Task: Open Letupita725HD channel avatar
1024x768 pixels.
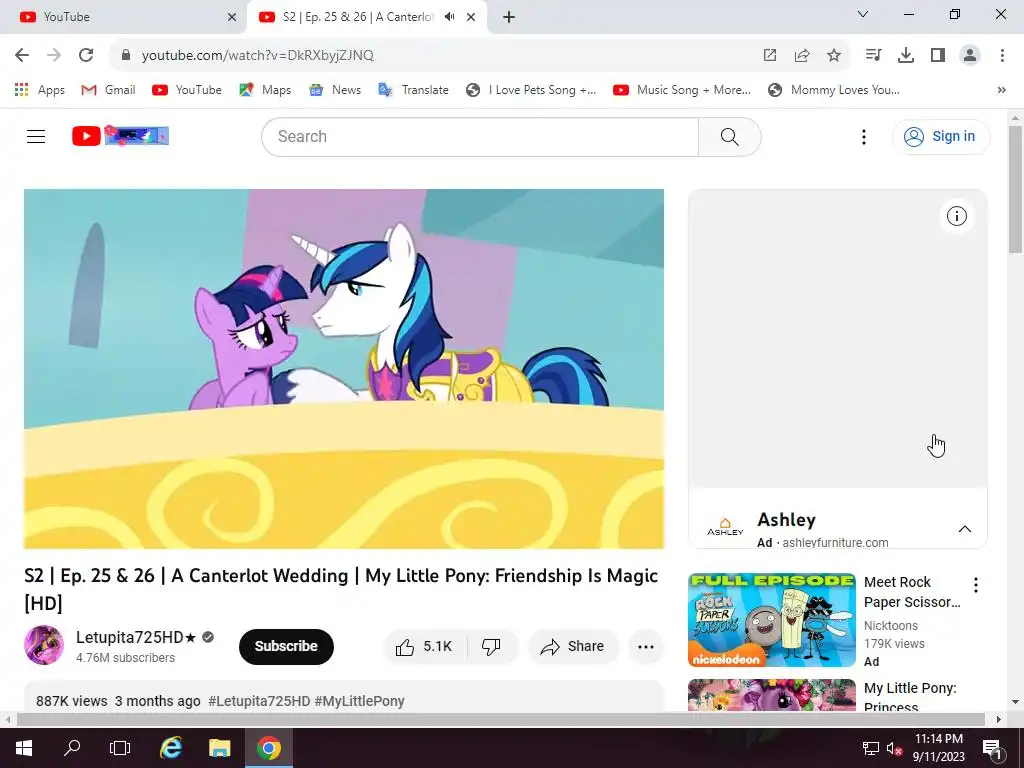Action: pyautogui.click(x=44, y=645)
